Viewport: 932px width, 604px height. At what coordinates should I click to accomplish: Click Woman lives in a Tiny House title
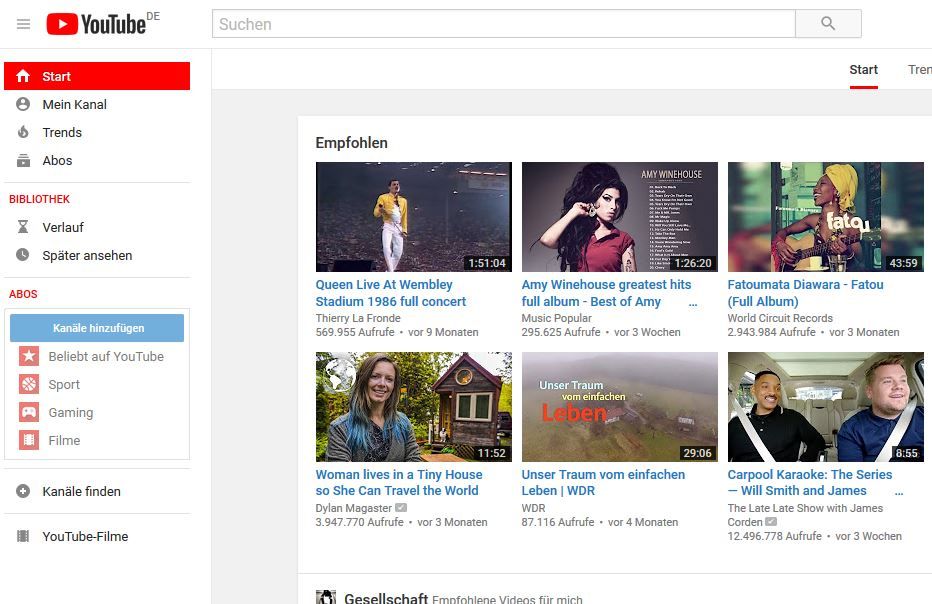399,483
